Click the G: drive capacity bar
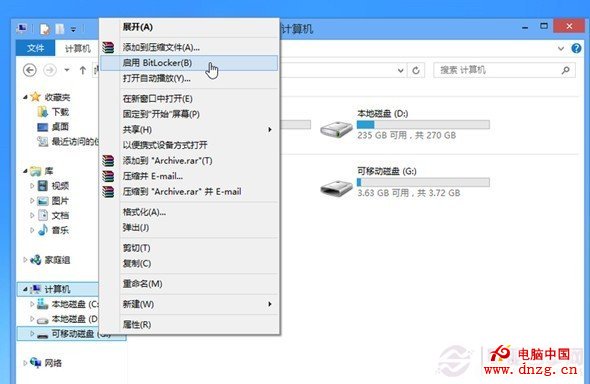Viewport: 590px width, 384px height. pyautogui.click(x=423, y=182)
